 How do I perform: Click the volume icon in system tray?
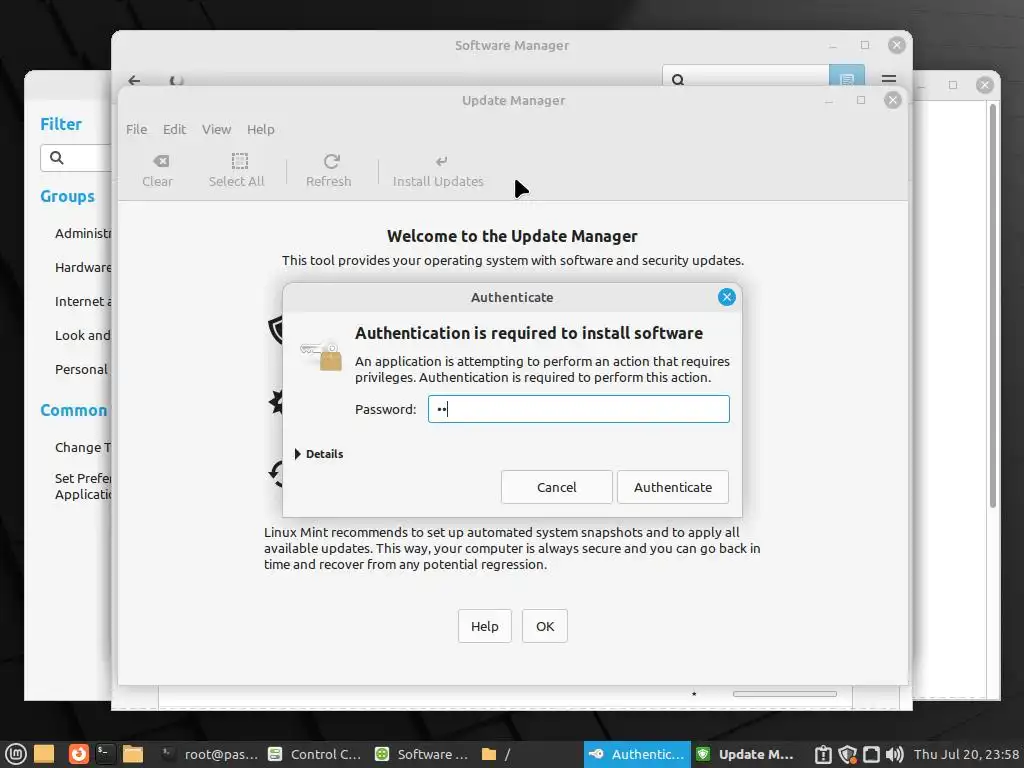click(895, 754)
